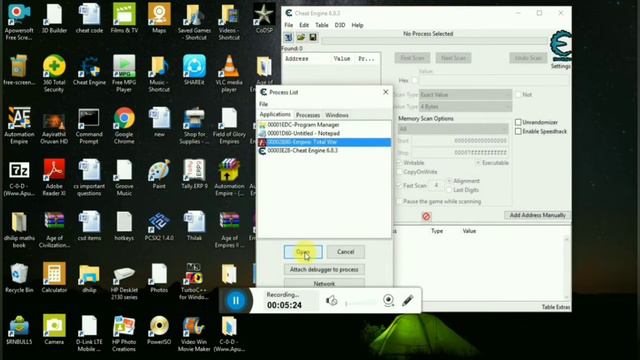Click the recorder speaker volume icon
Screen dimensions: 640x360
tap(331, 301)
